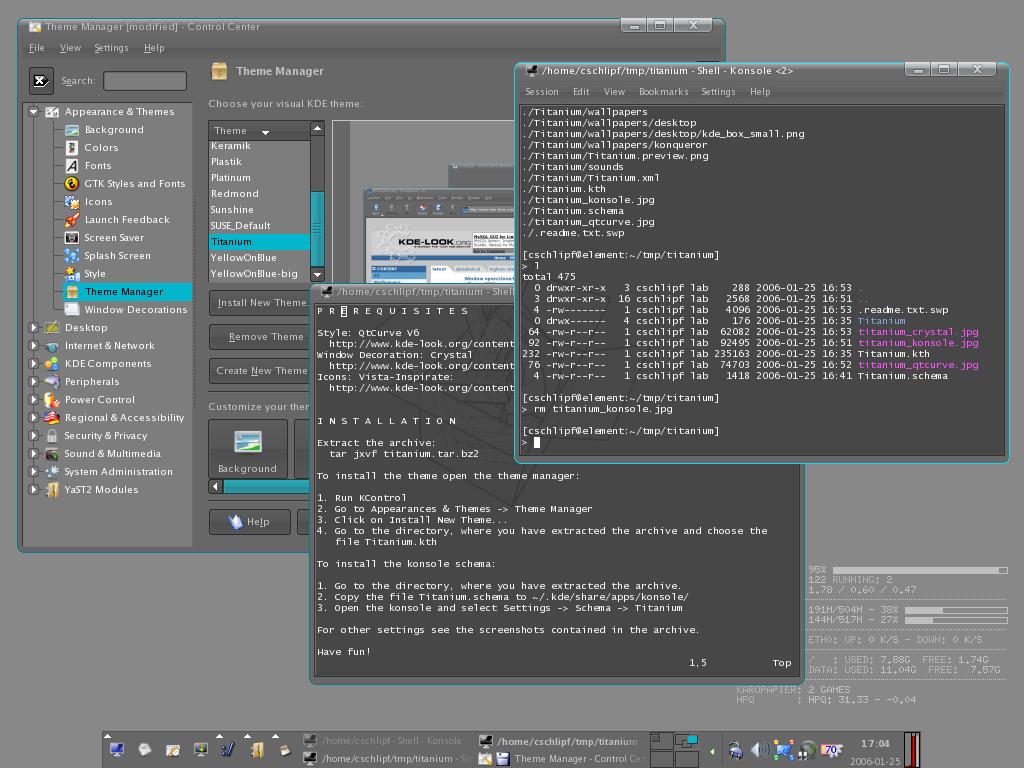Switch to /home/cschlipf Shell Konsole taskbar entry
Screen dimensions: 1024x768
[384, 741]
